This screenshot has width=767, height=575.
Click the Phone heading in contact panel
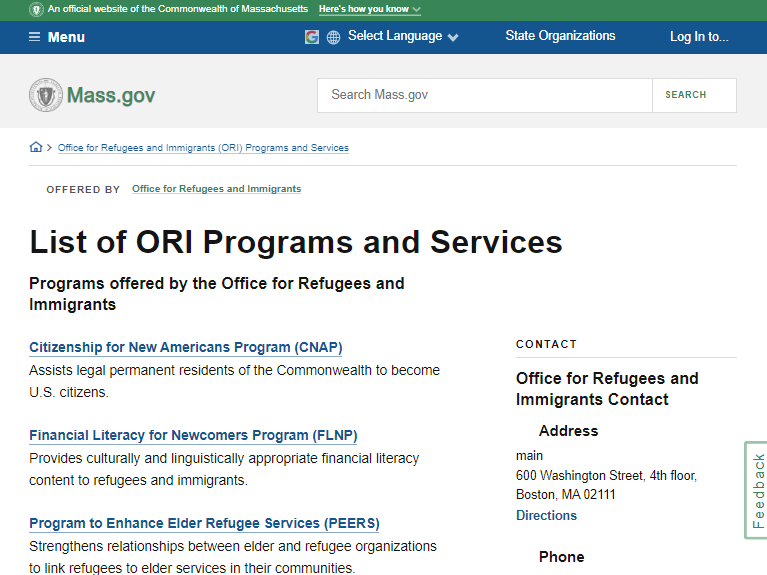562,557
